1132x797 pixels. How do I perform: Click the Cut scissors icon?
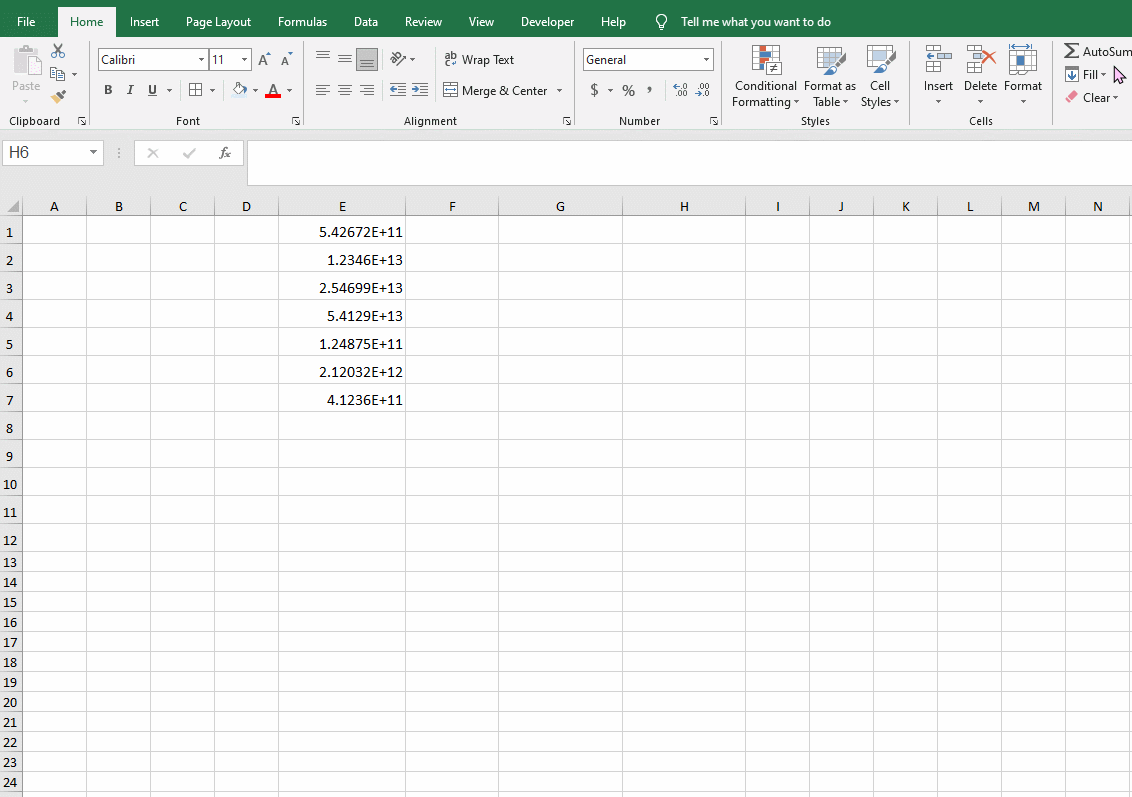coord(58,51)
